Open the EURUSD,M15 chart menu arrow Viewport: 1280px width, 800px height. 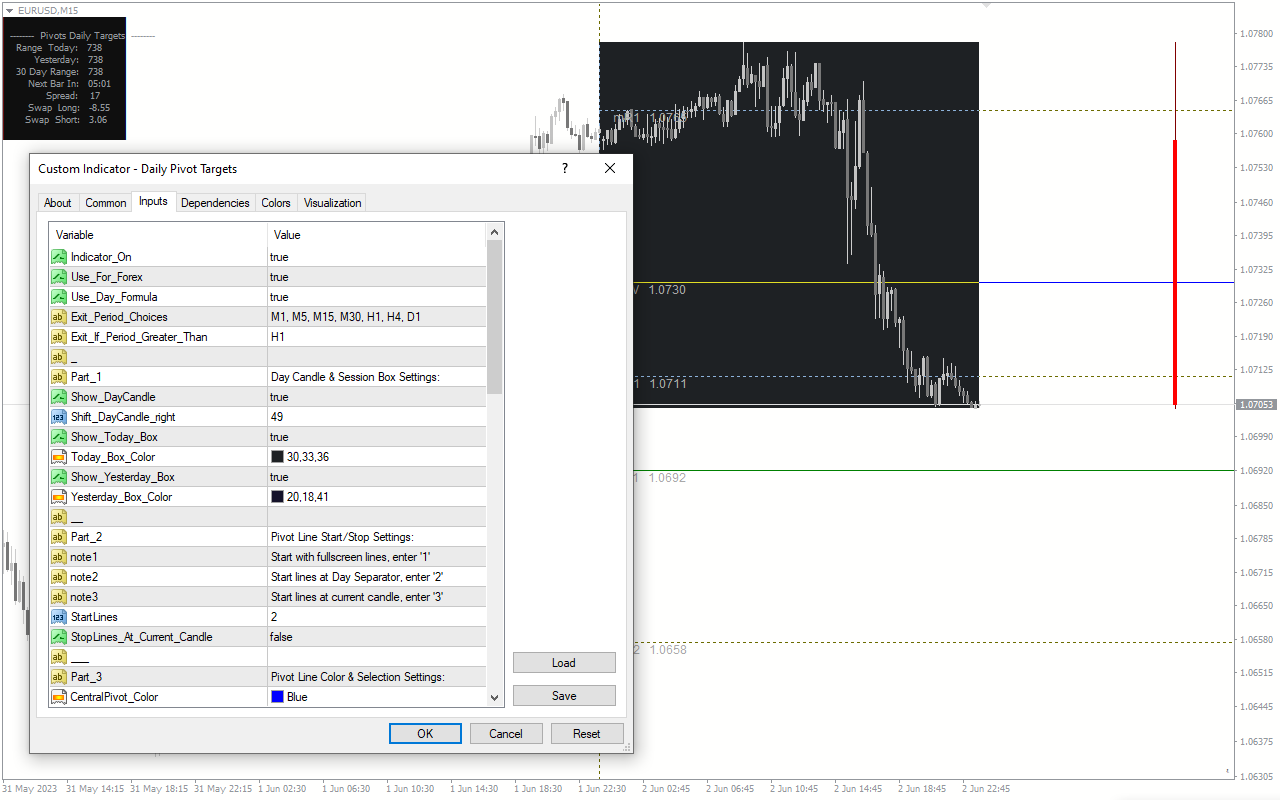coord(9,10)
